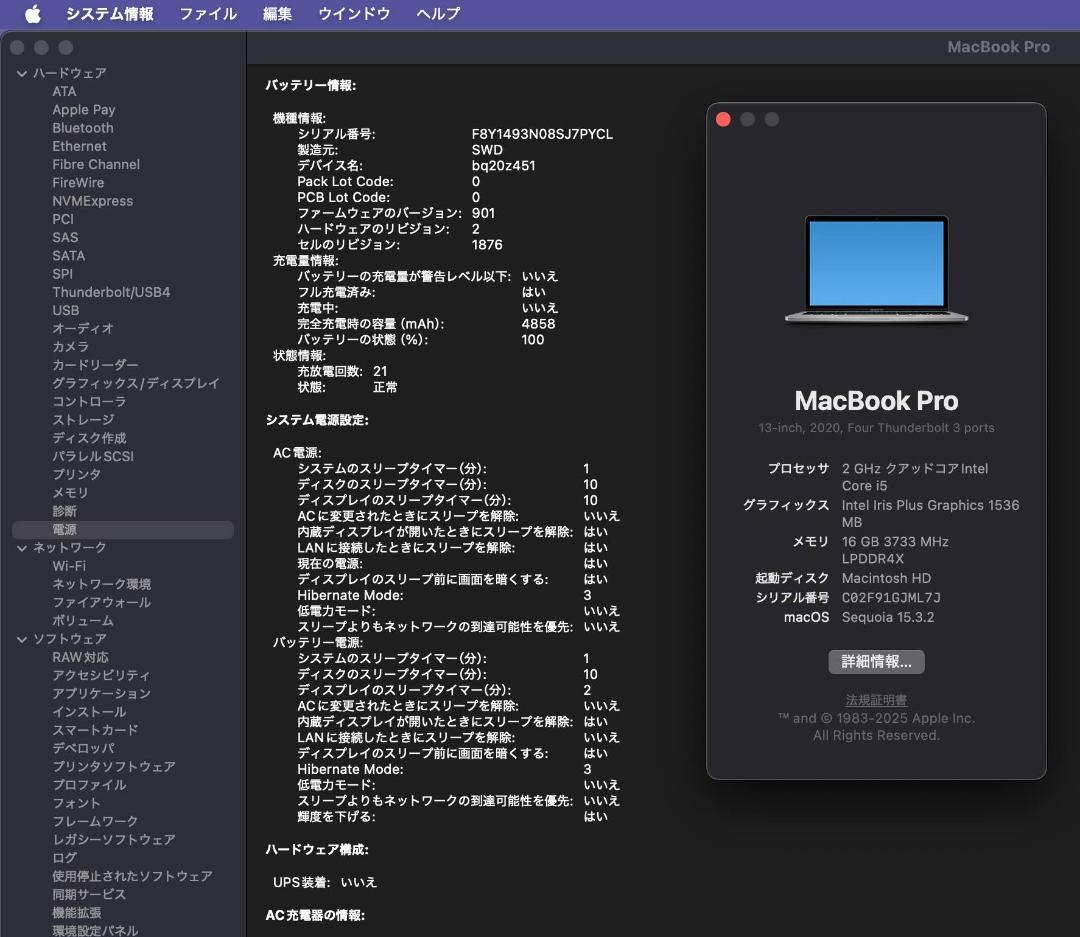Collapse the ソフトウェア section
The image size is (1080, 937).
pyautogui.click(x=22, y=639)
